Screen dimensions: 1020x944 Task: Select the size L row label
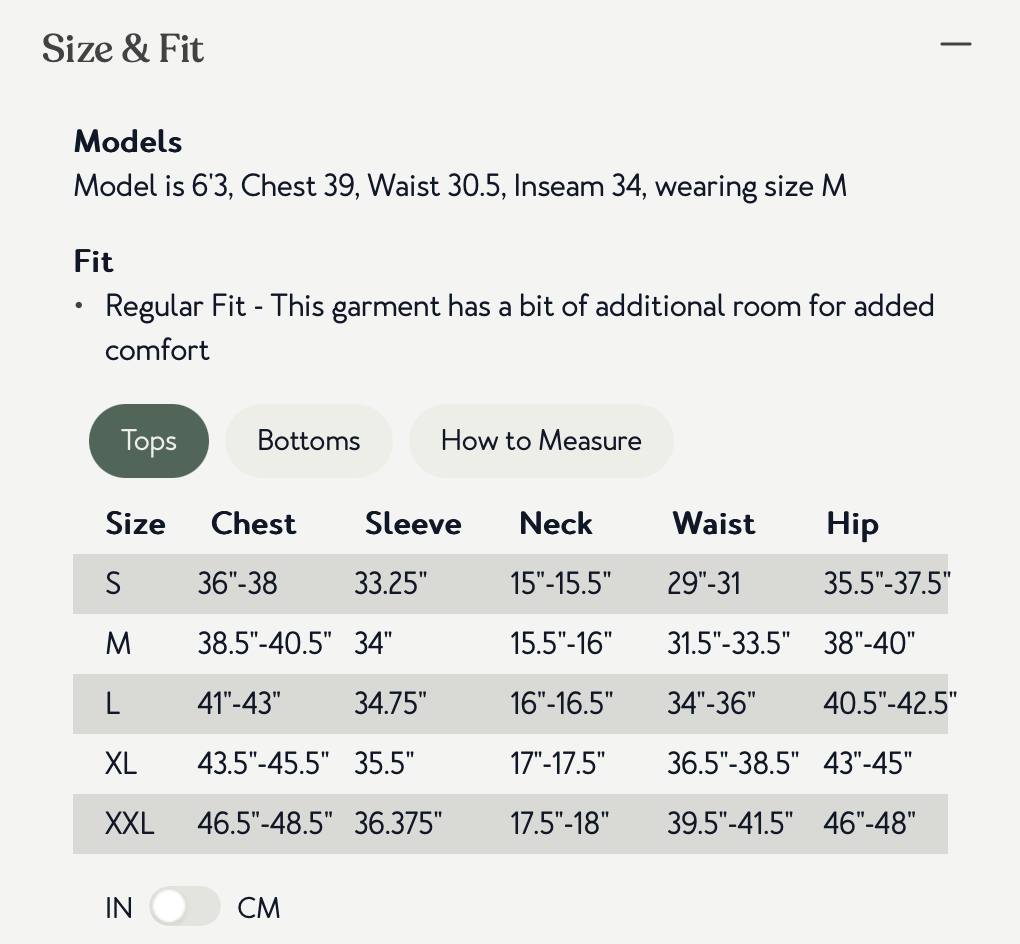point(112,703)
